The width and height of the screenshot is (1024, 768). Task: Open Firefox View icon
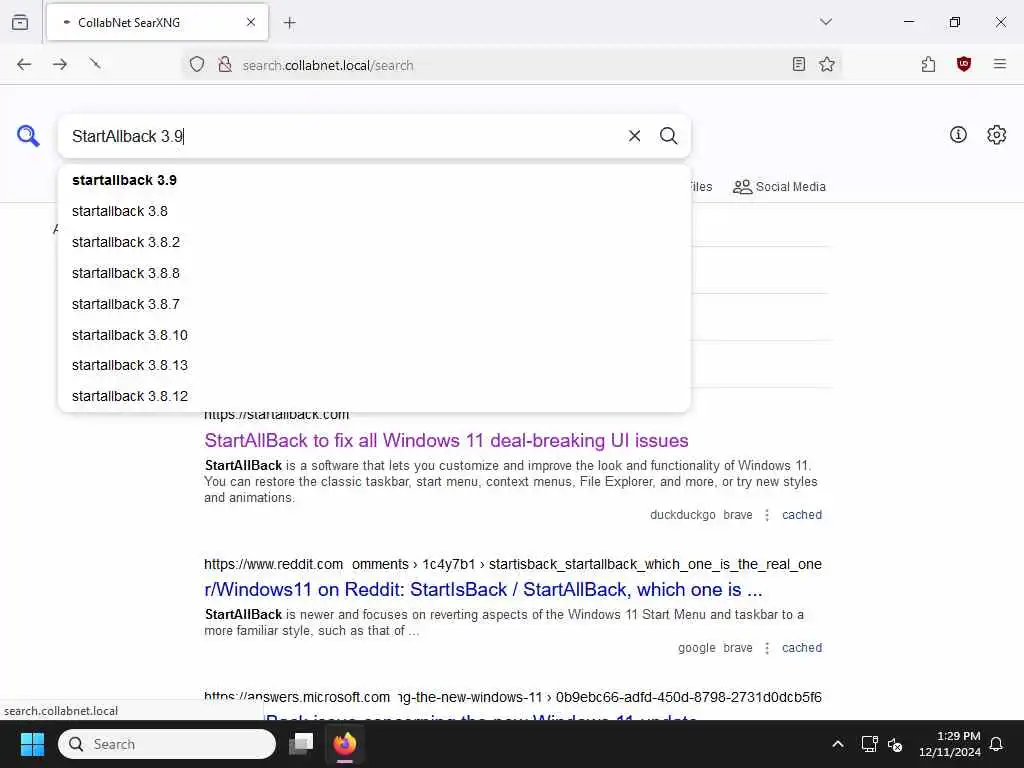(20, 22)
